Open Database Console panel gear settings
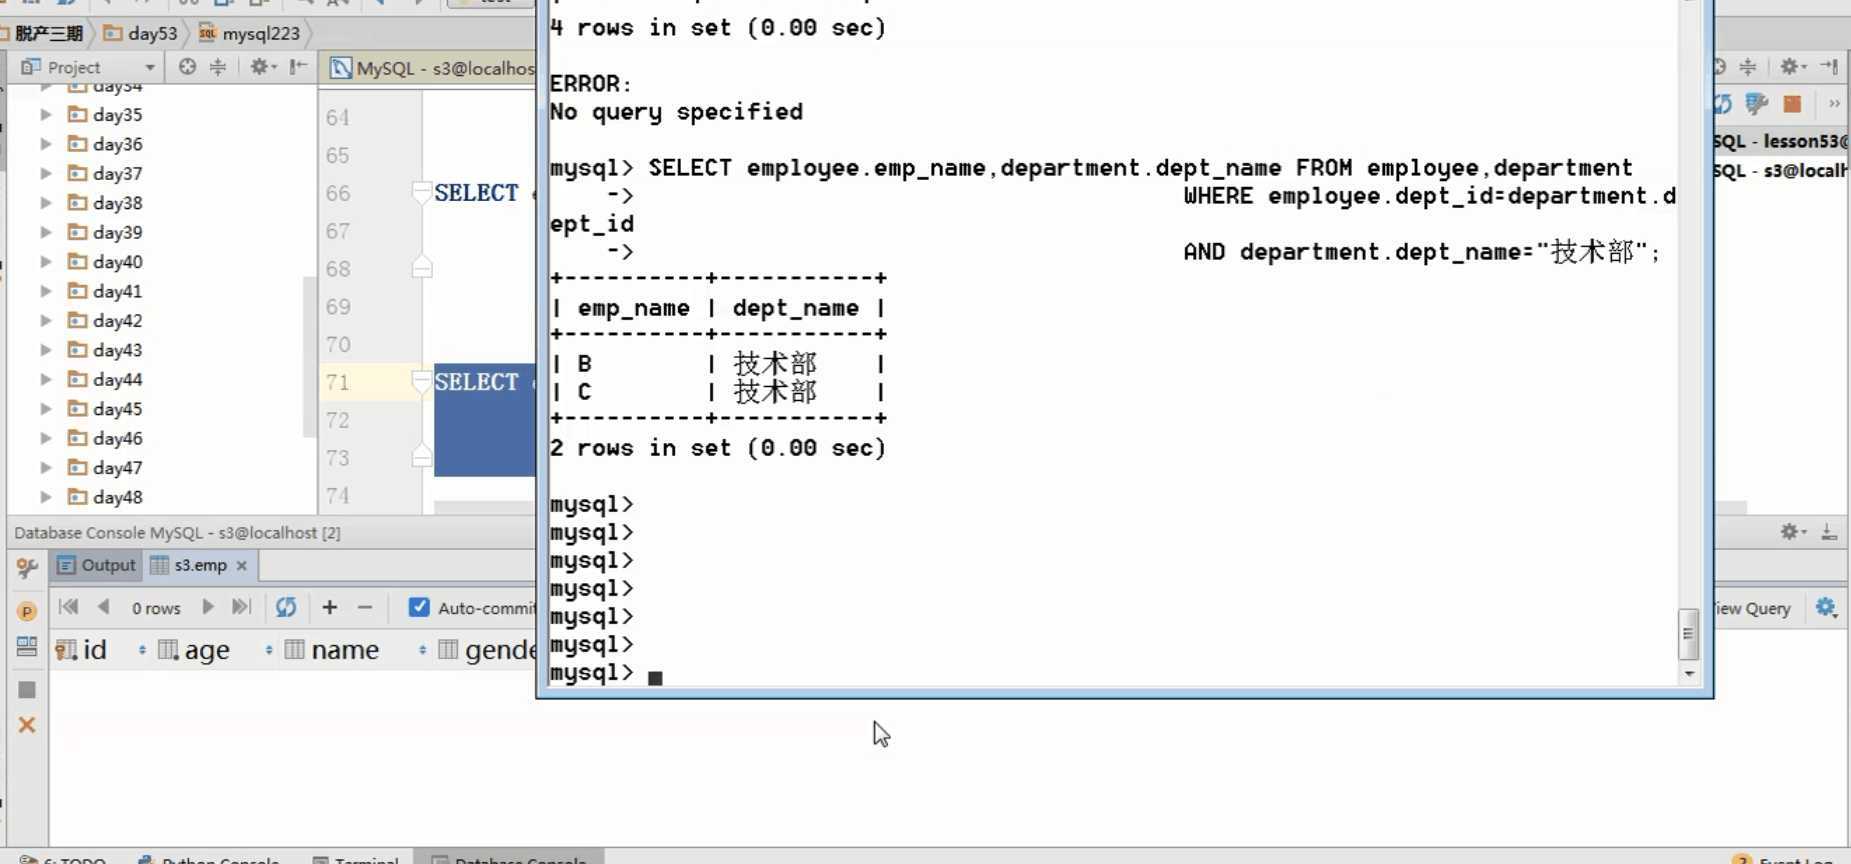 point(1793,532)
